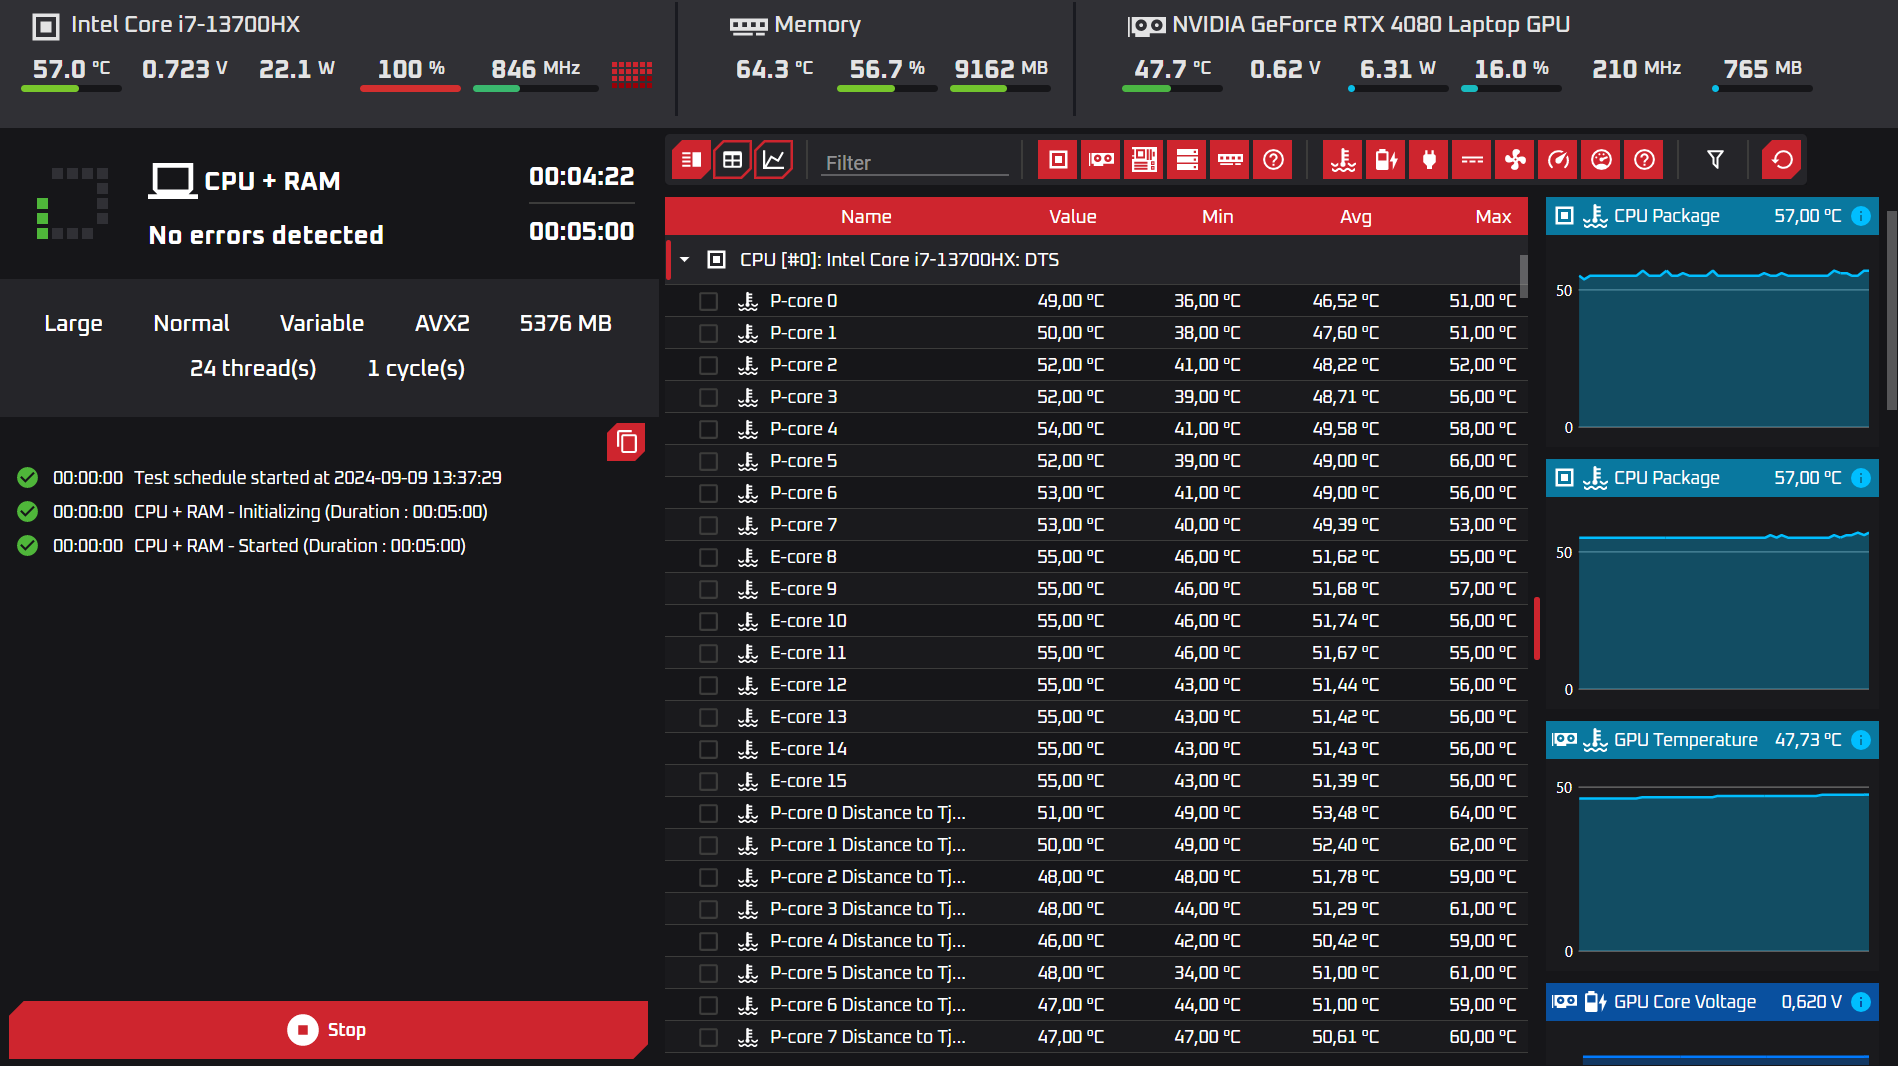Check the P-core 0 checkbox
The height and width of the screenshot is (1066, 1898).
(708, 301)
